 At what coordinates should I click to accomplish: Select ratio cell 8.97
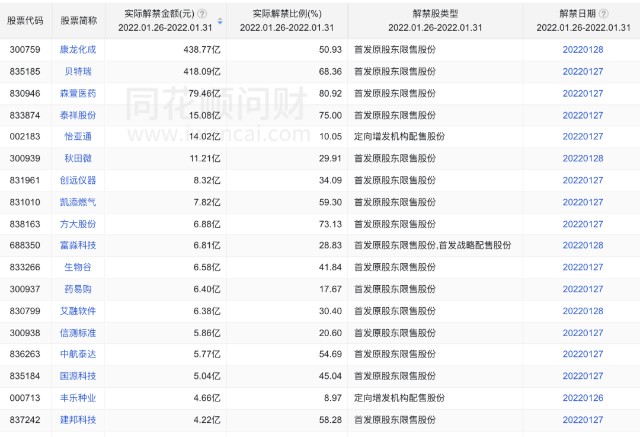click(333, 398)
